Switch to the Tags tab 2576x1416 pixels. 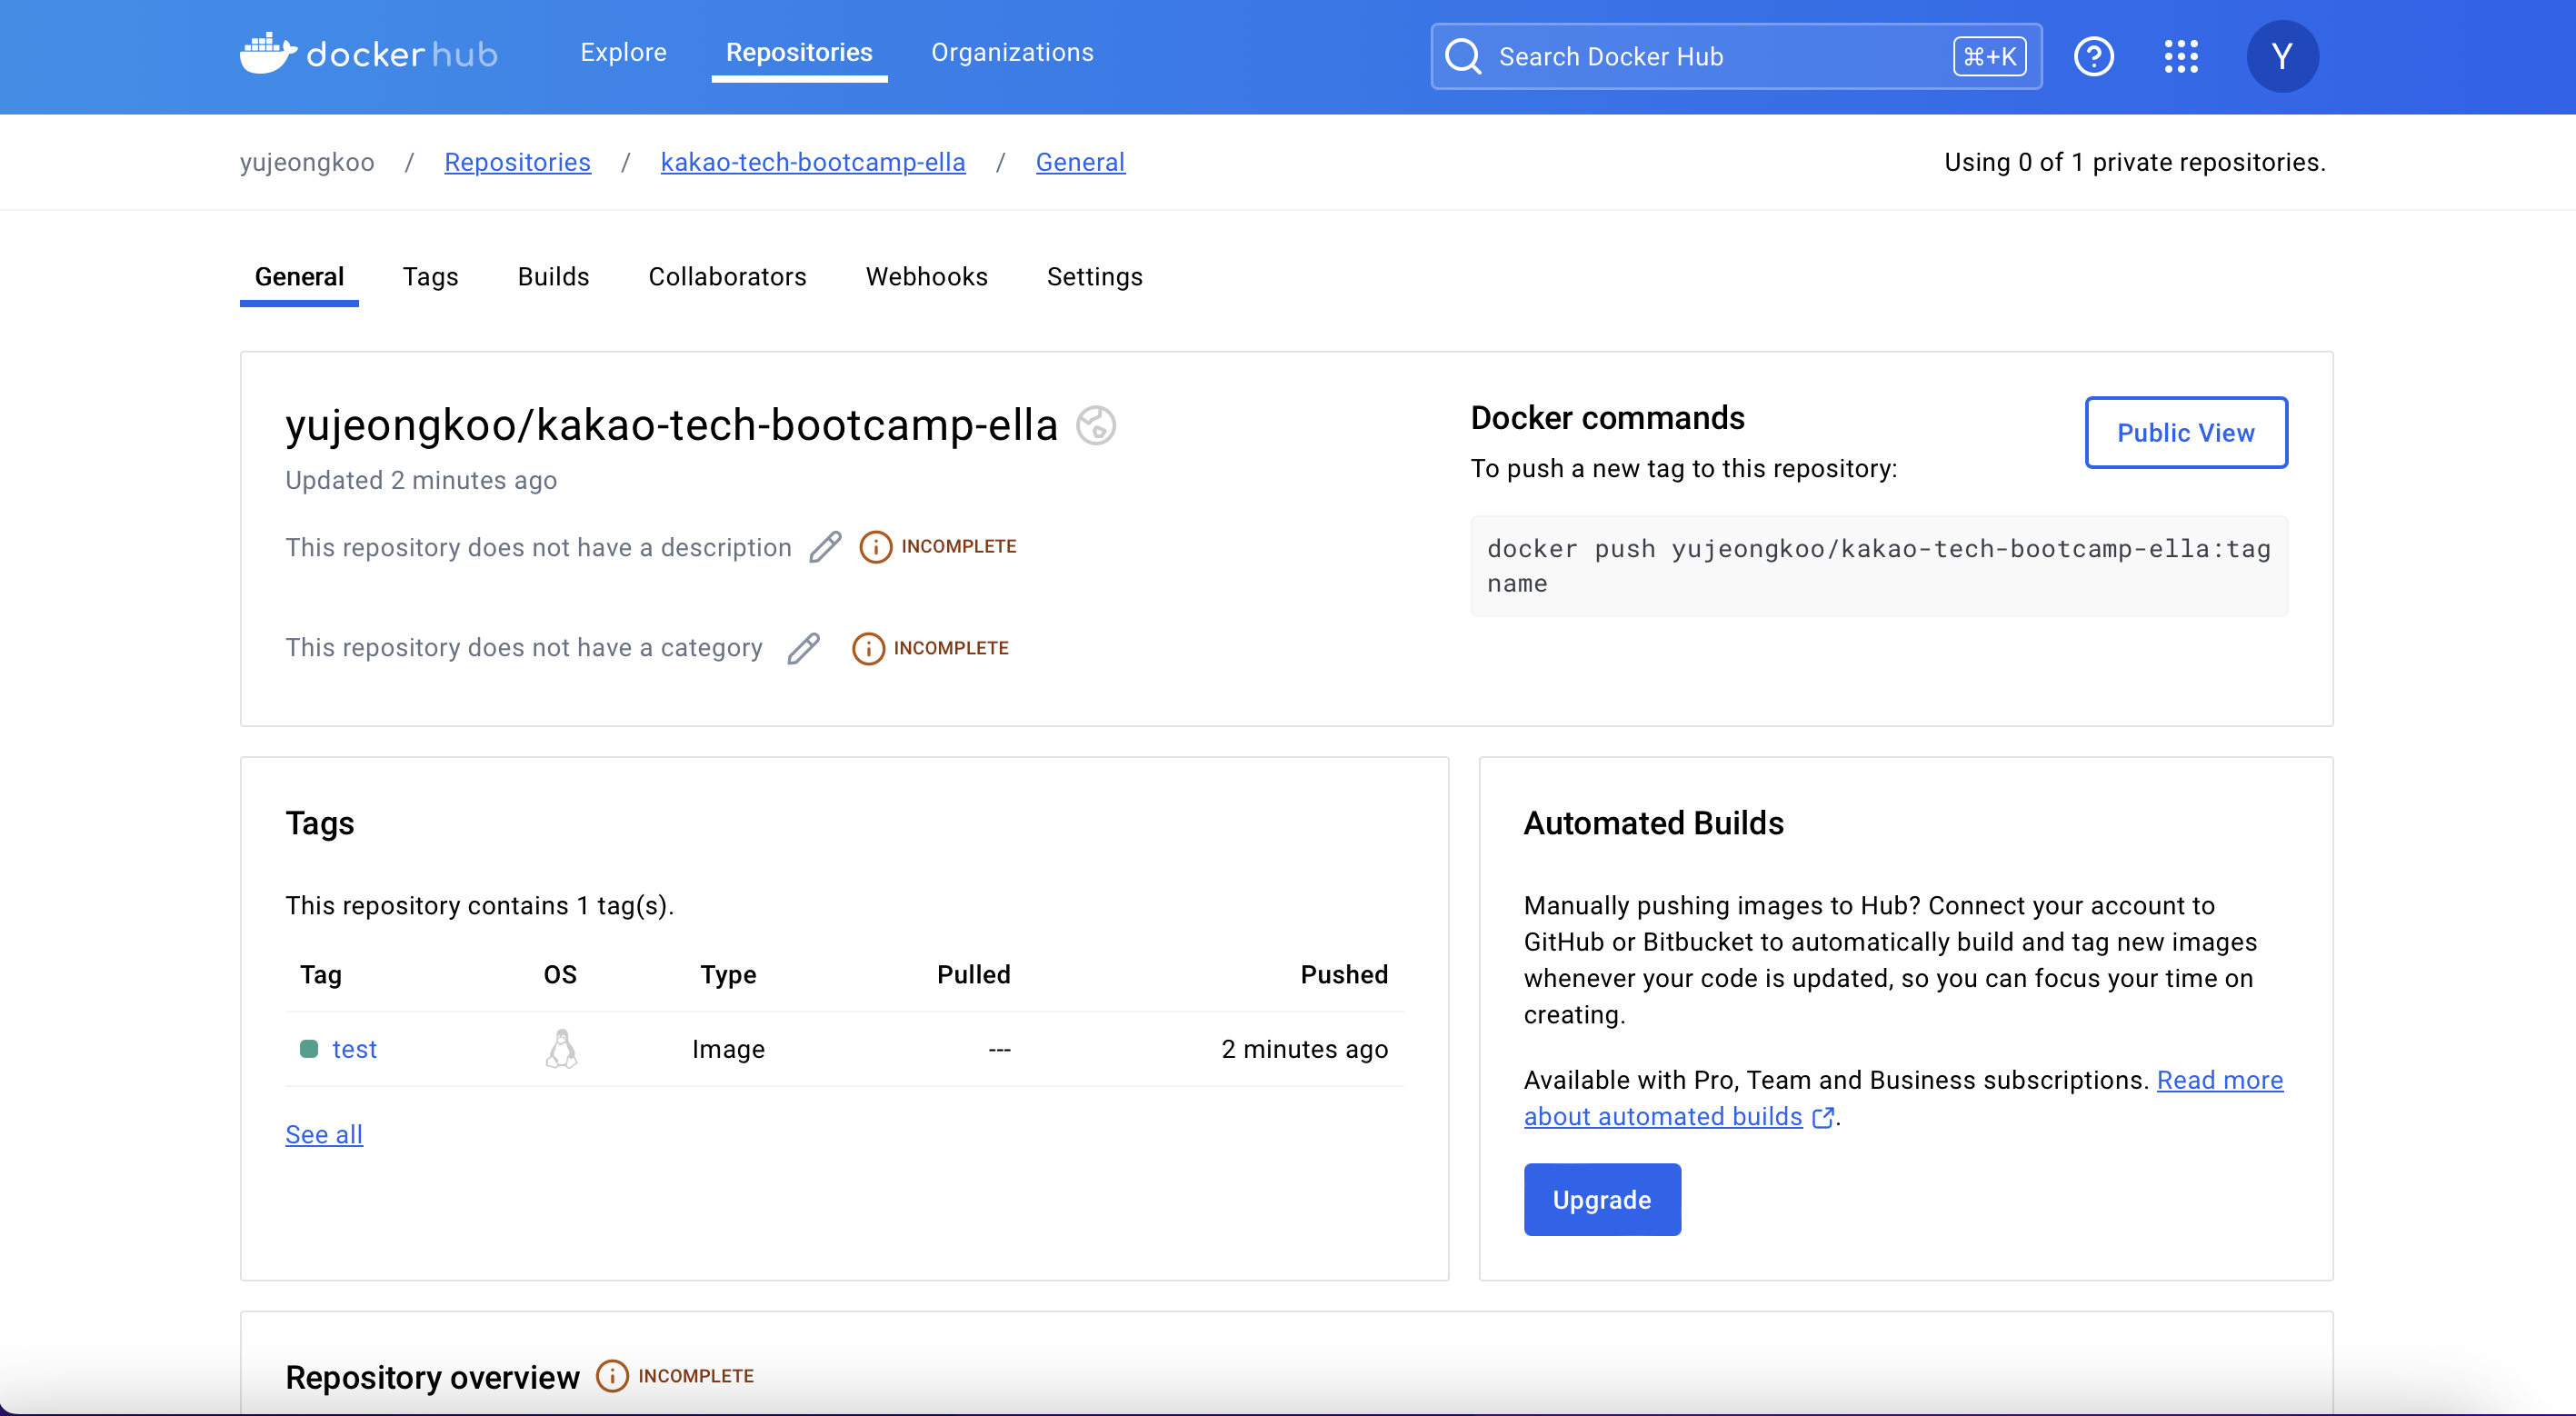click(430, 276)
